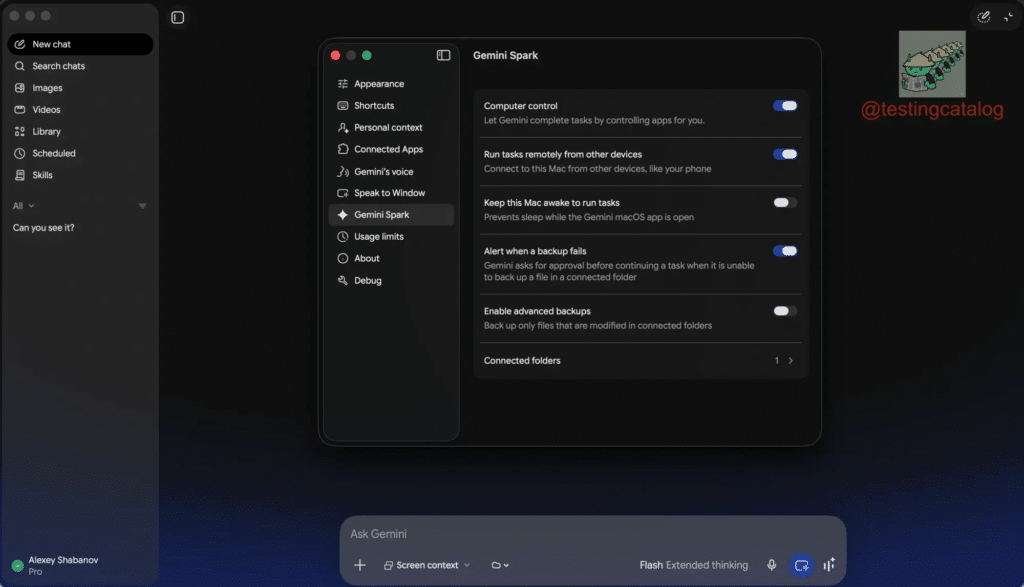The image size is (1024, 587).
Task: Click the testingcatalog avatar thumbnail
Action: (x=932, y=64)
